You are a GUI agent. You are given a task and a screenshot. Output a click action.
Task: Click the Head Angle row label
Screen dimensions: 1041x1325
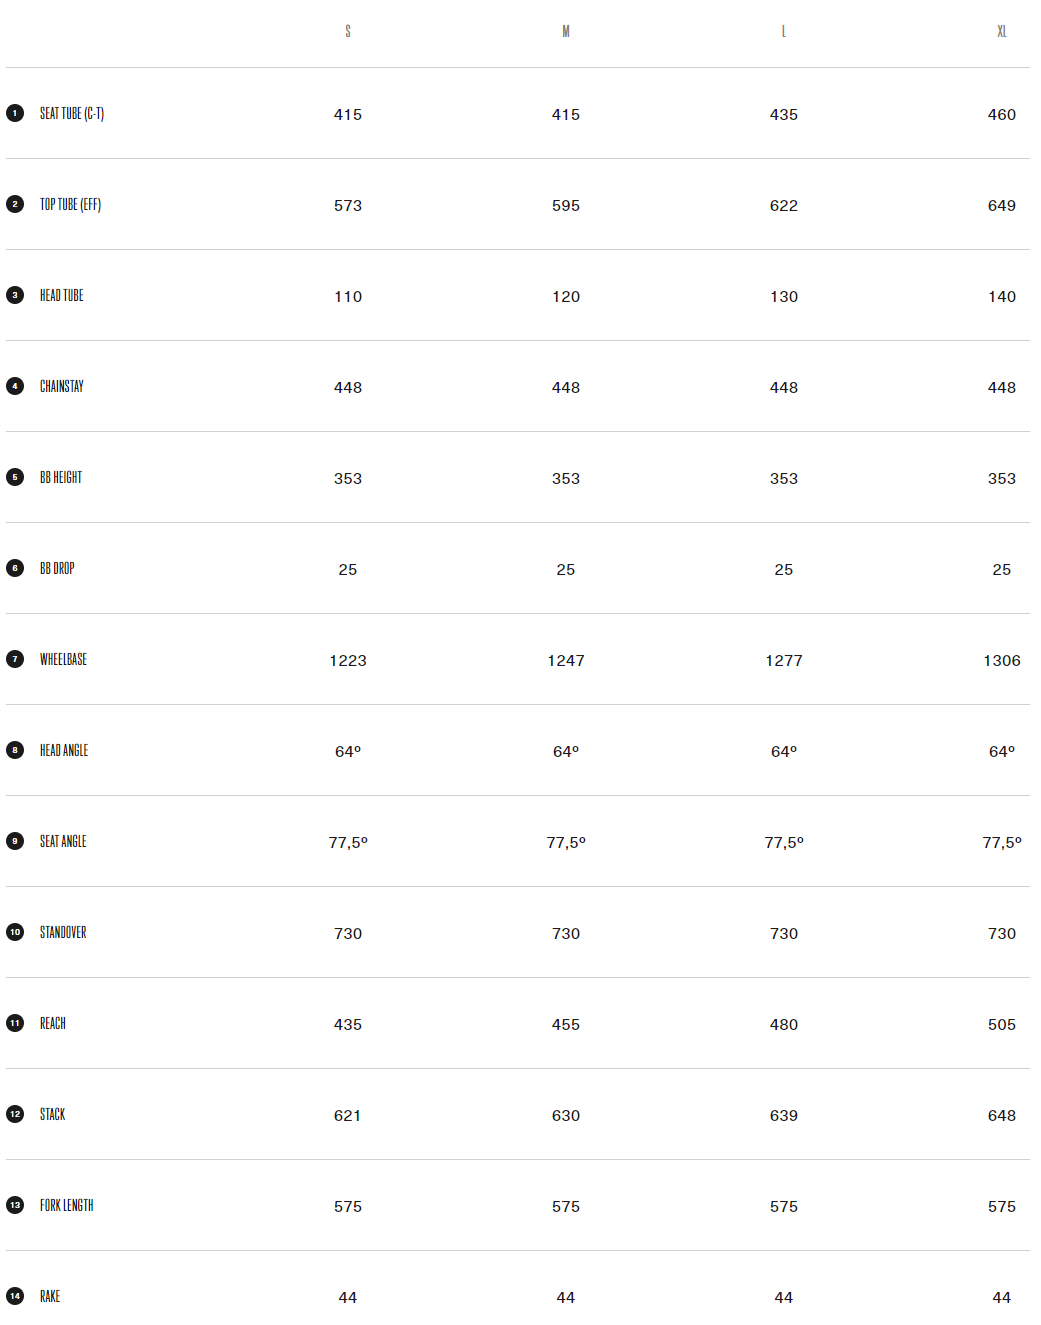pos(64,751)
